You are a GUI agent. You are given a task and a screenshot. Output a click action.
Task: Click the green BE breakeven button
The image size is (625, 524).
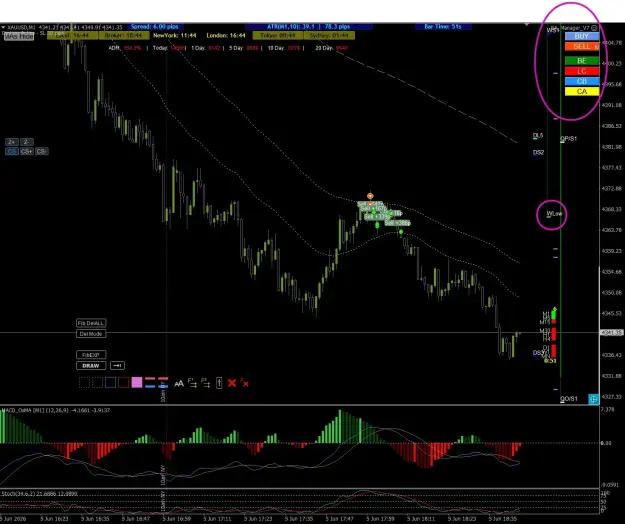[x=582, y=61]
